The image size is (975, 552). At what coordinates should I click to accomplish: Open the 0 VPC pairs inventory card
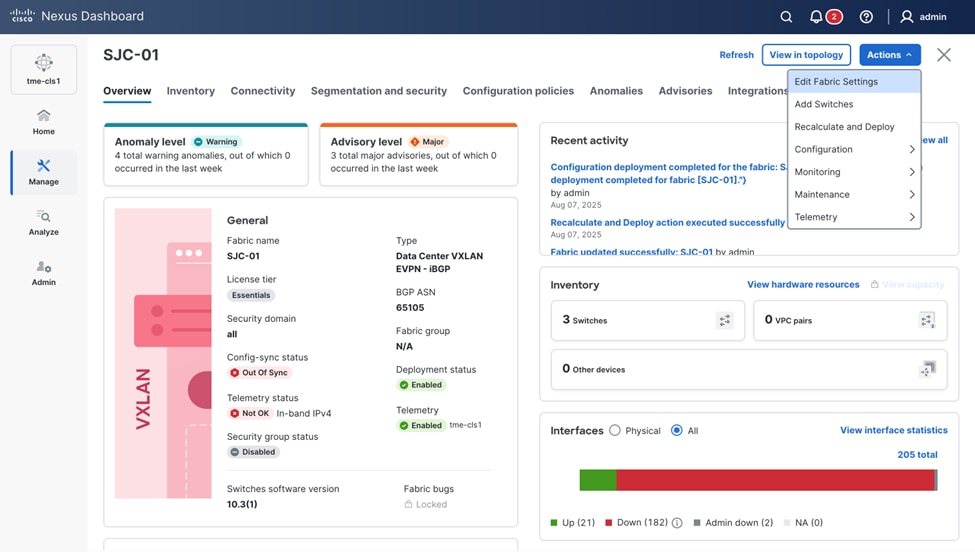click(850, 320)
